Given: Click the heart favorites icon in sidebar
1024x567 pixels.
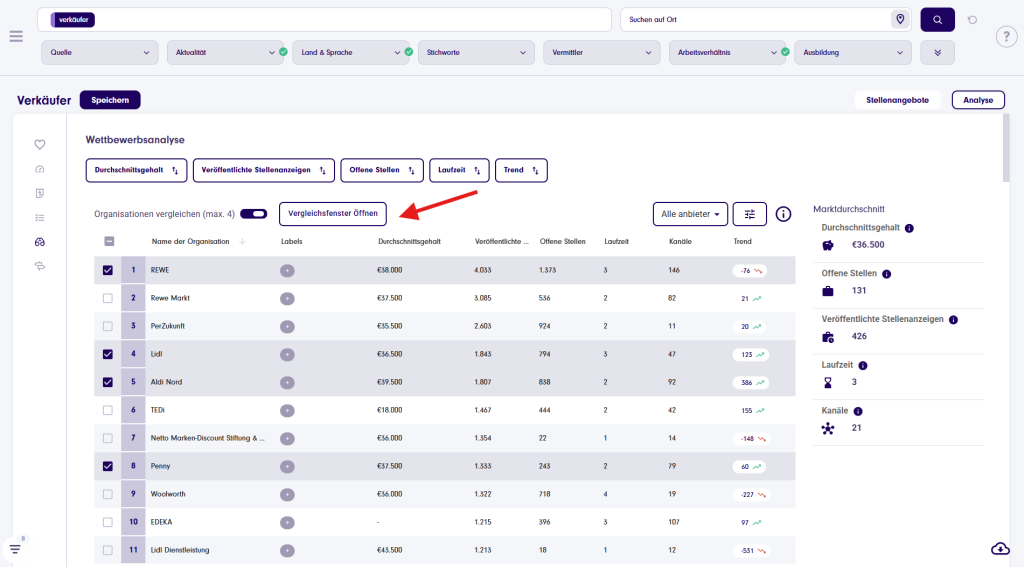Looking at the screenshot, I should [40, 145].
